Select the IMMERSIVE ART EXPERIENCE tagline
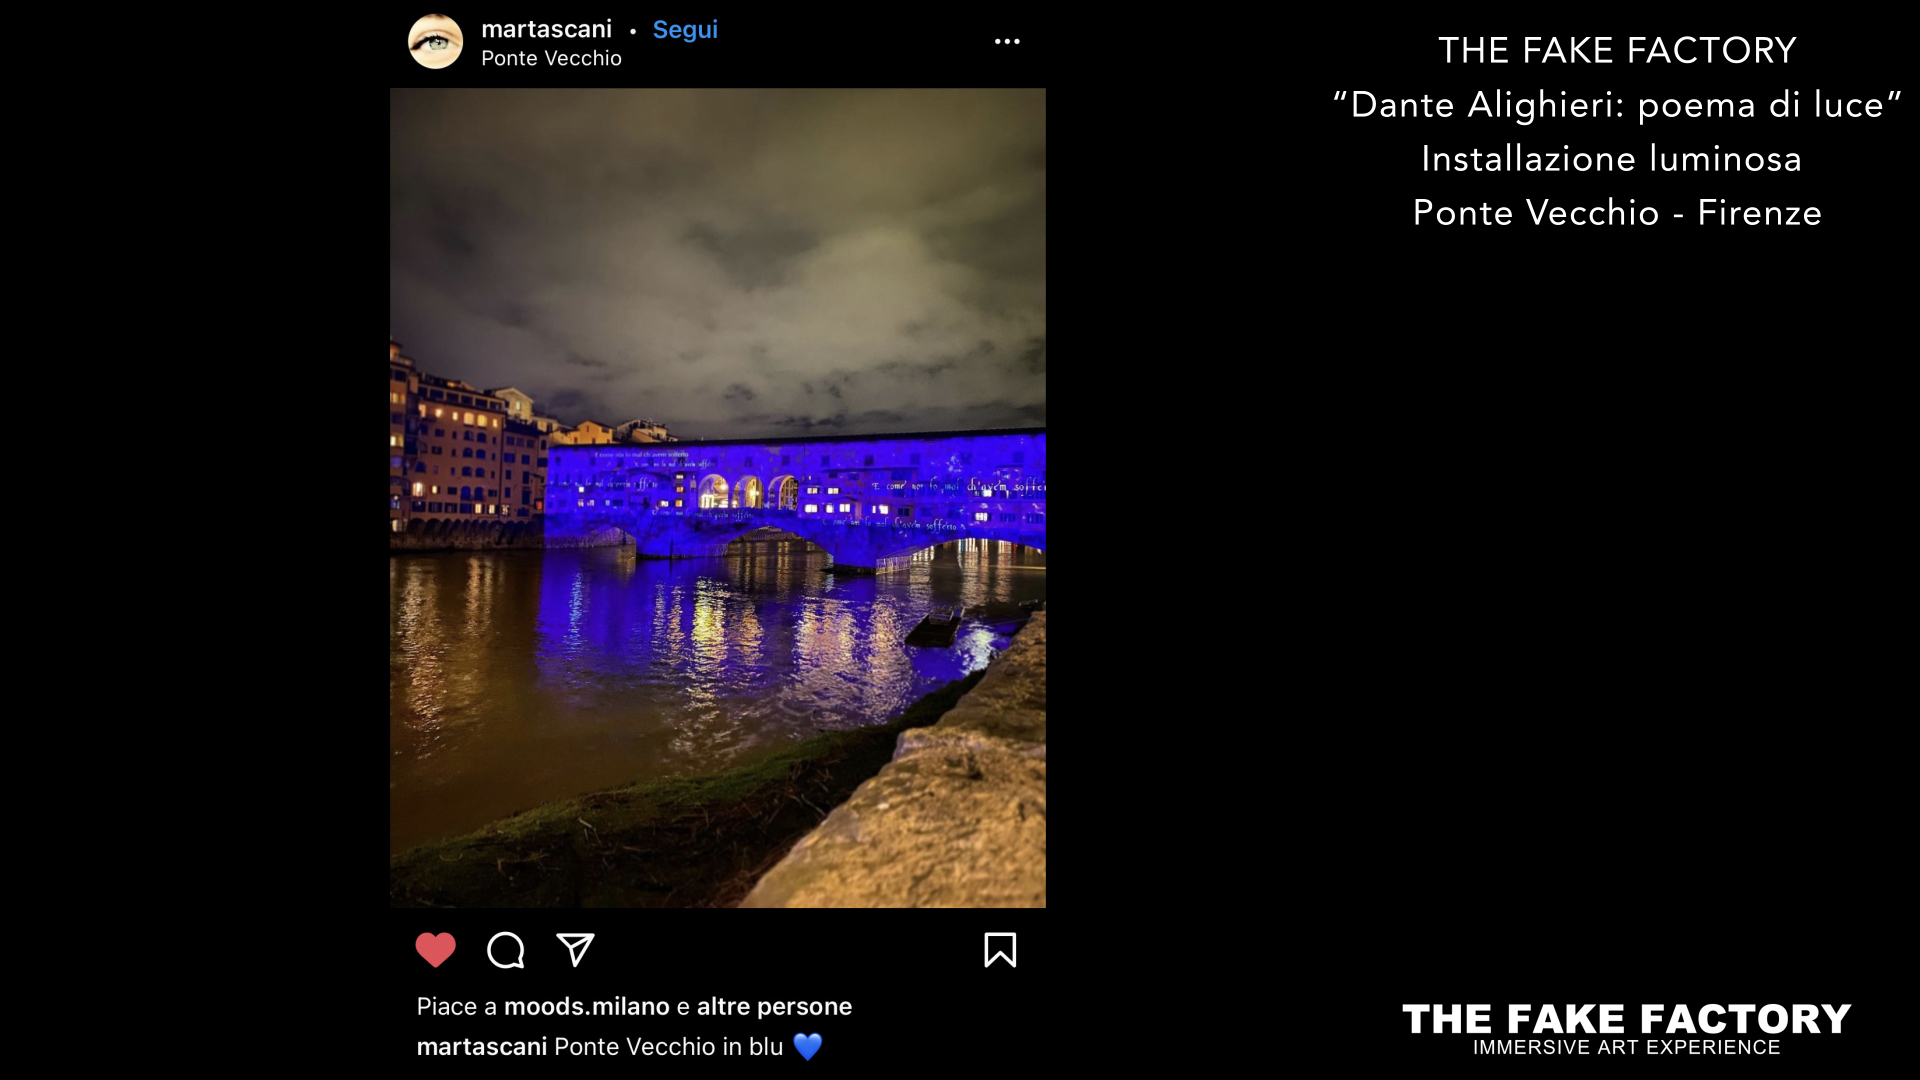1920x1080 pixels. click(x=1626, y=1047)
